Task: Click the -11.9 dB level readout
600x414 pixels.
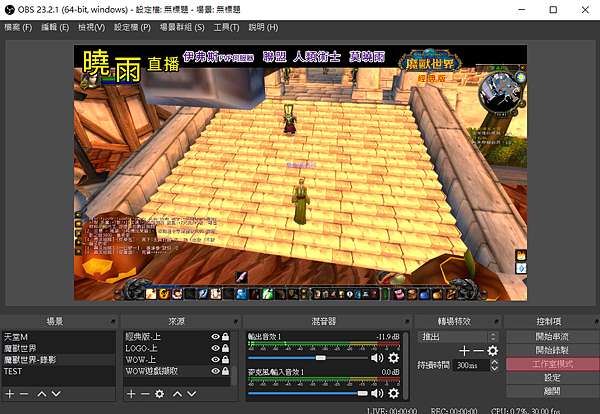Action: click(x=388, y=337)
